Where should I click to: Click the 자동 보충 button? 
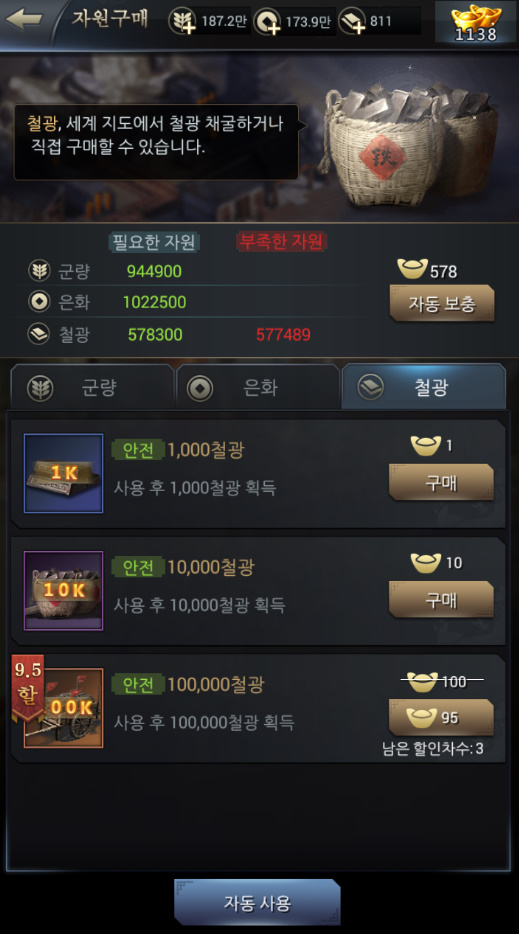pos(442,303)
